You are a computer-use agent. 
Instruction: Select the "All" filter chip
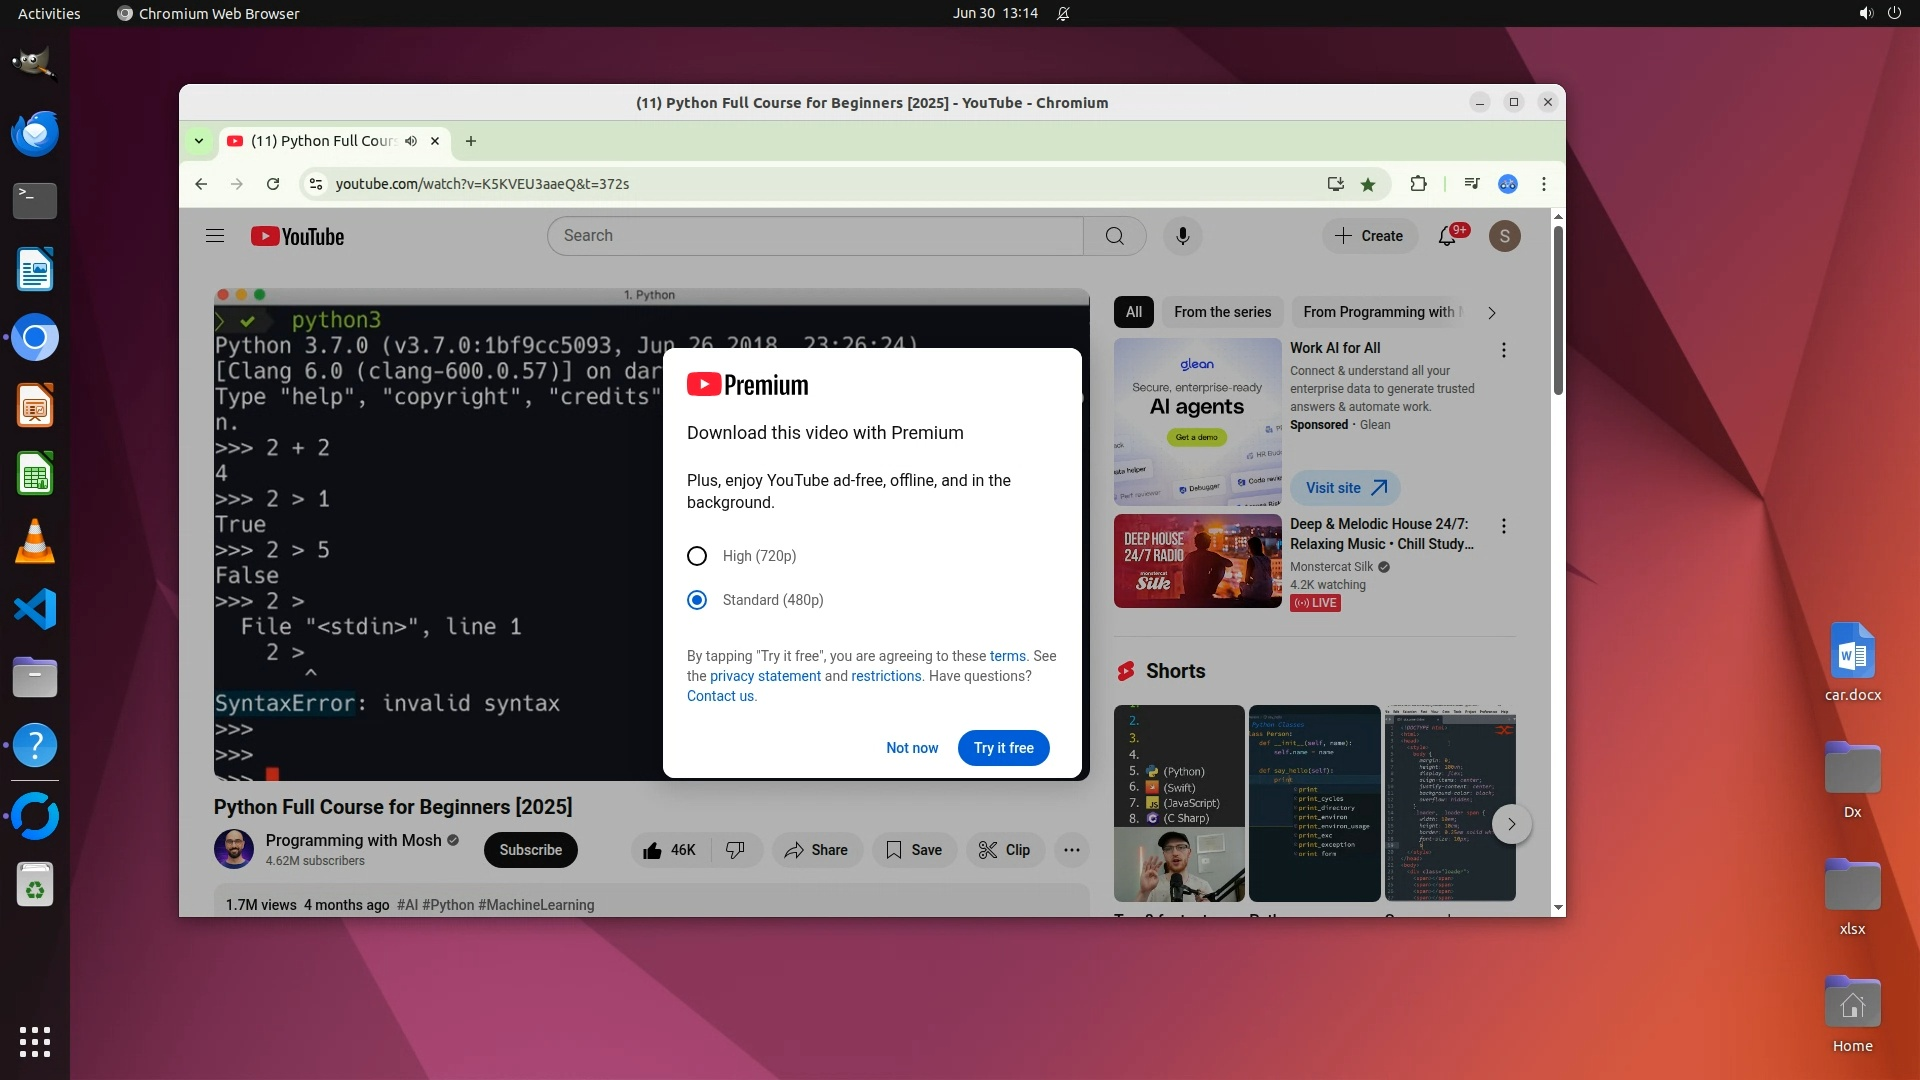[1133, 312]
